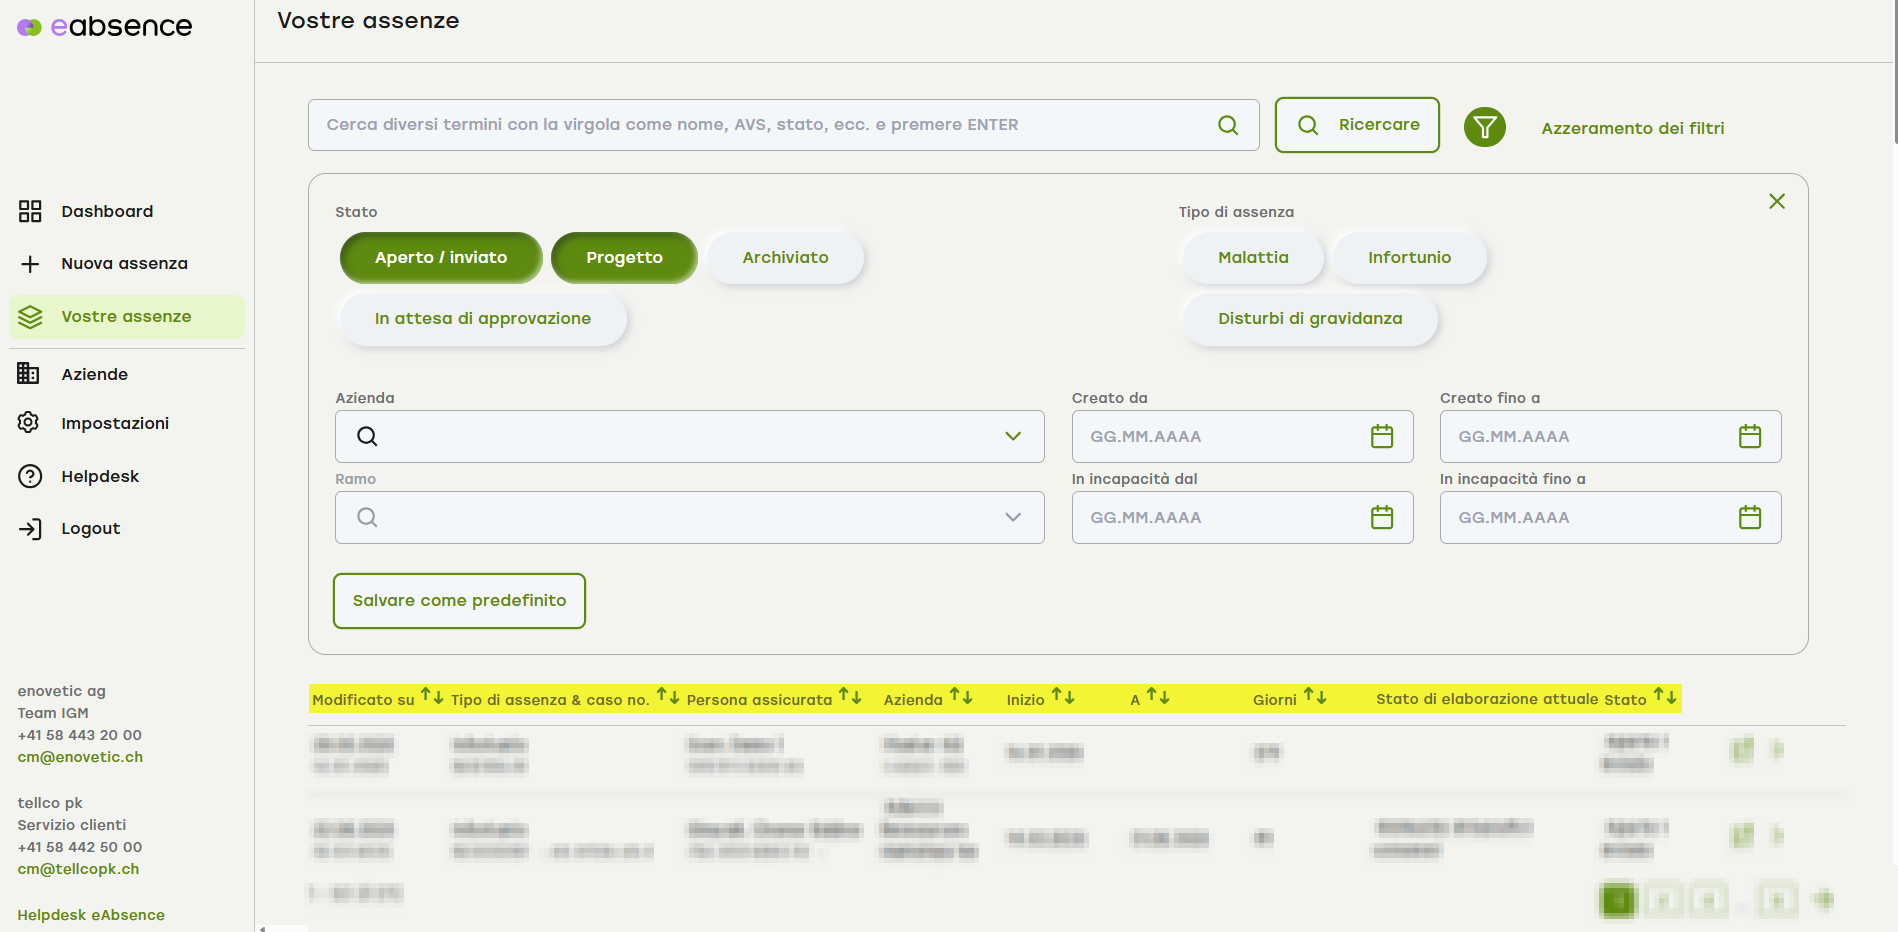Enable the Malattia absence type filter
The height and width of the screenshot is (932, 1898).
1253,258
